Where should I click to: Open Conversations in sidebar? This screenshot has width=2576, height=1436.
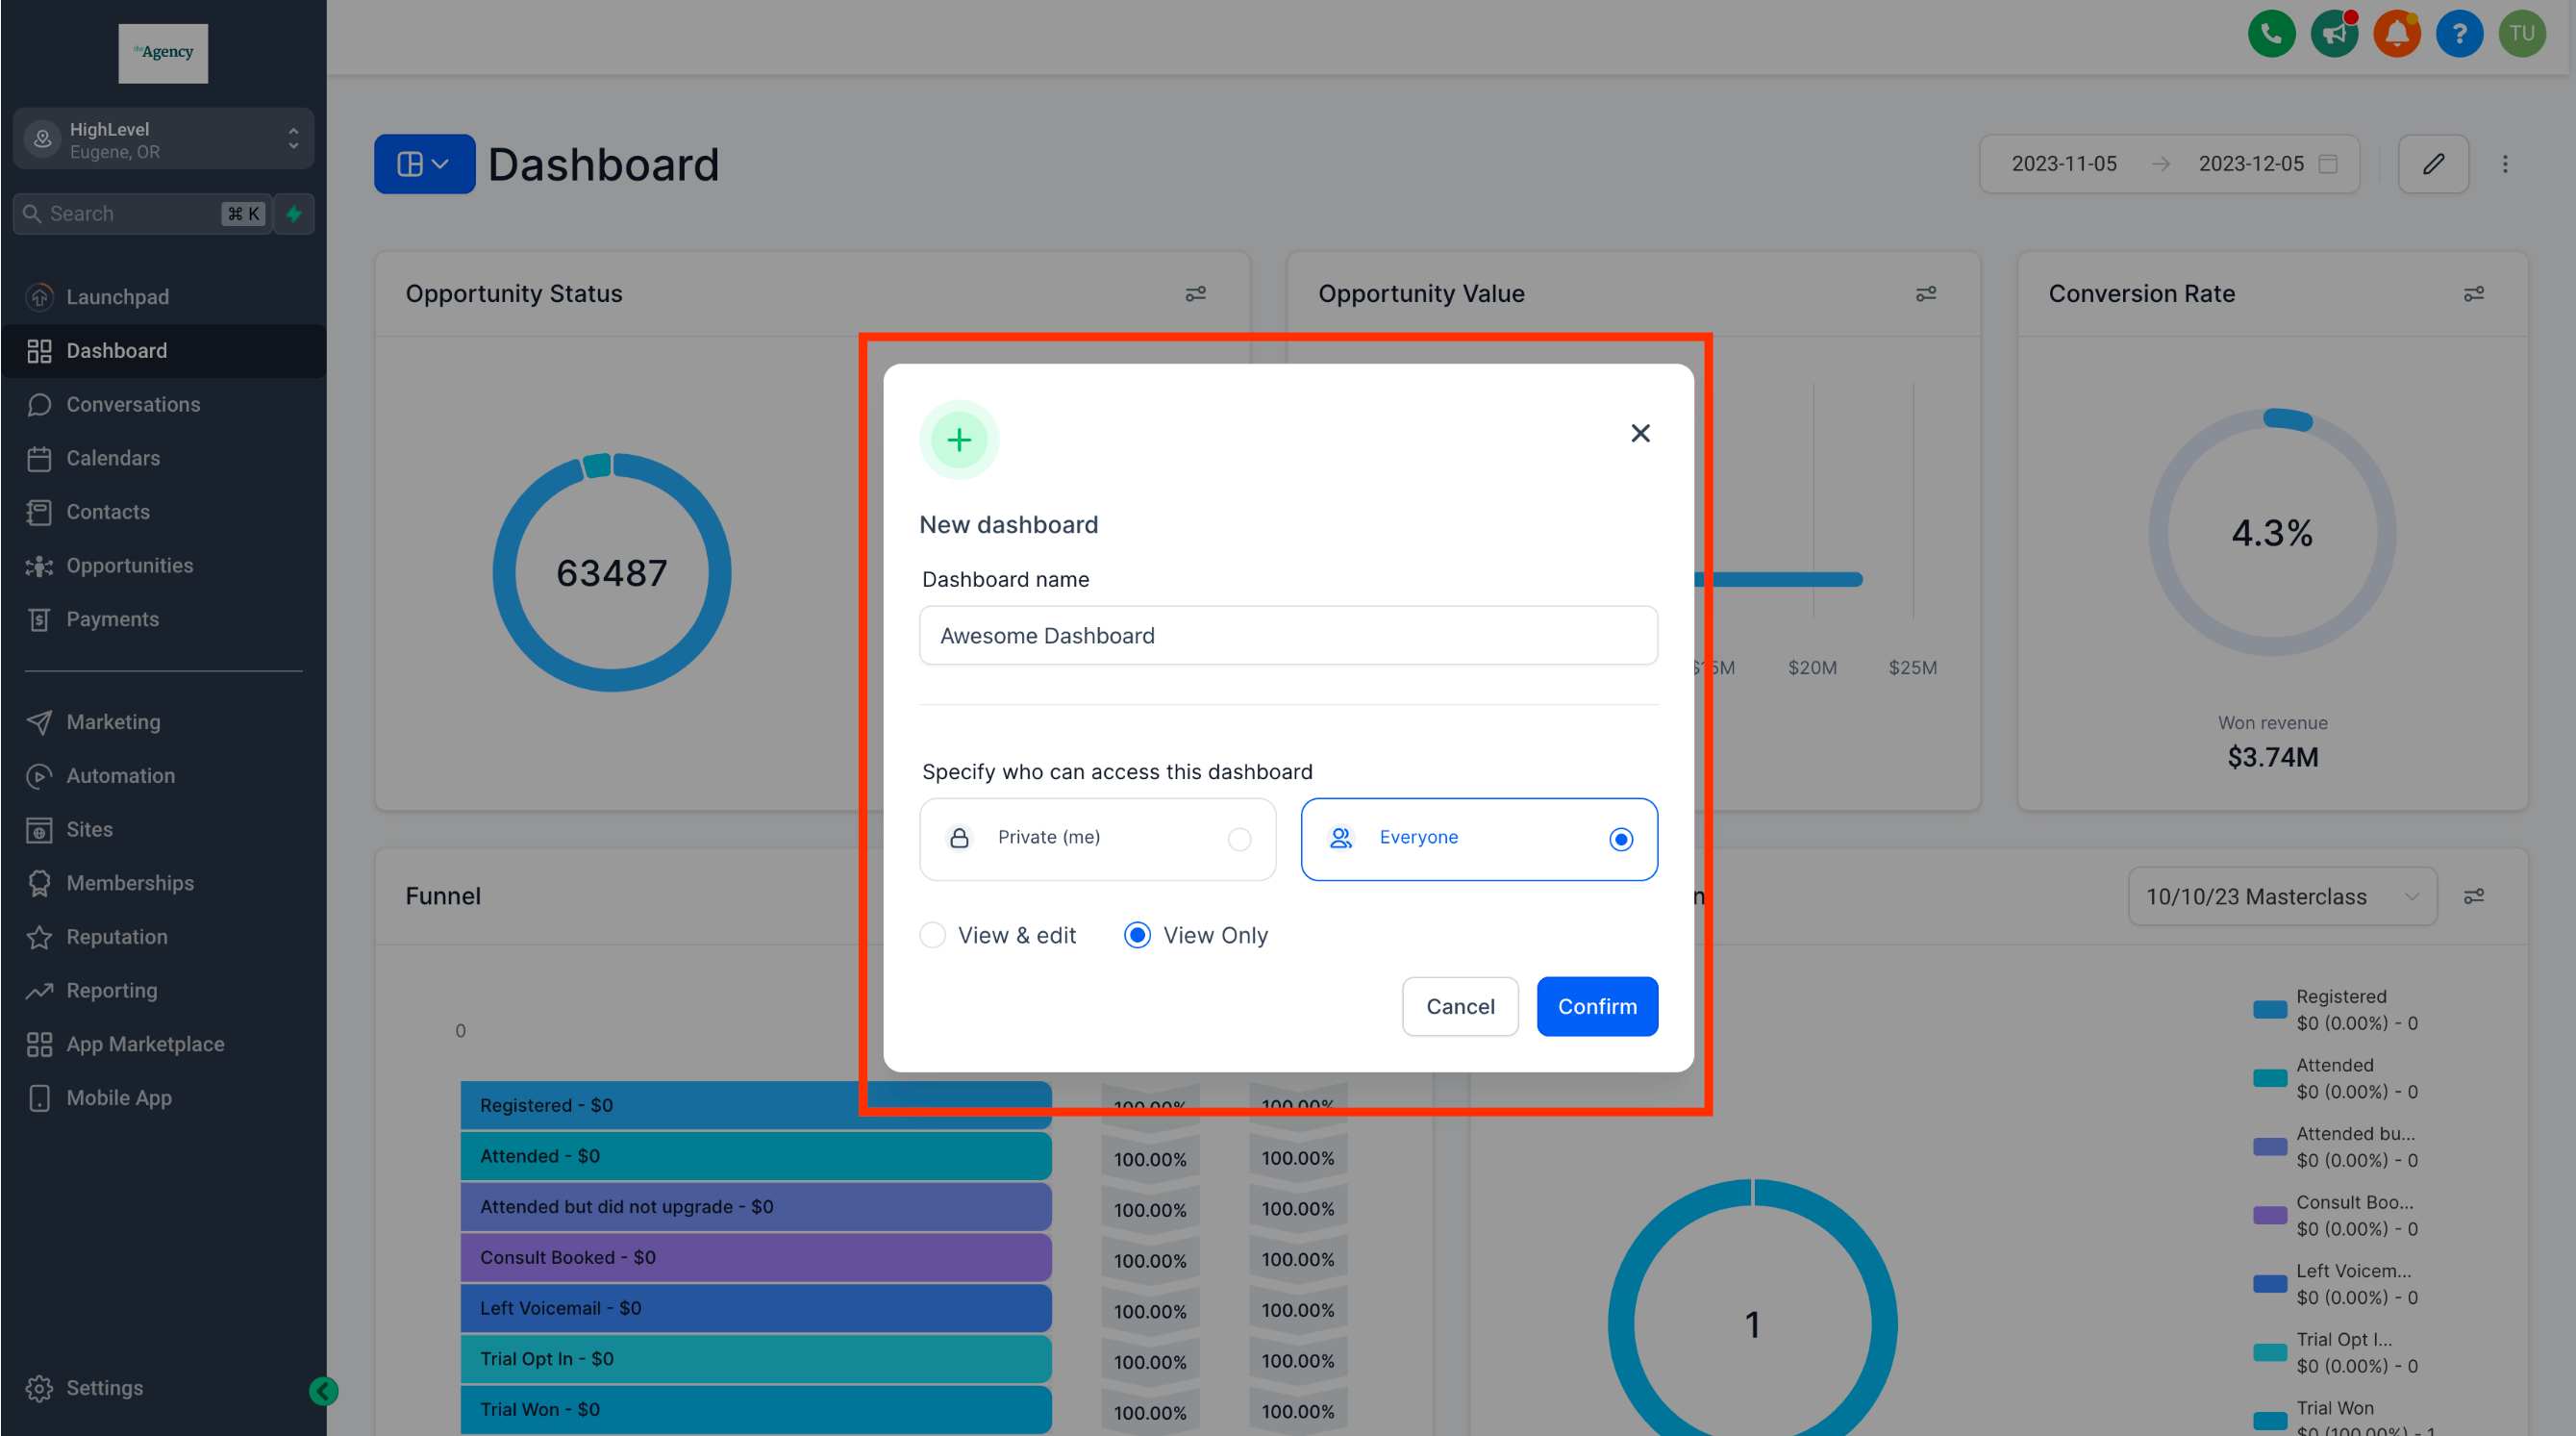pos(163,405)
